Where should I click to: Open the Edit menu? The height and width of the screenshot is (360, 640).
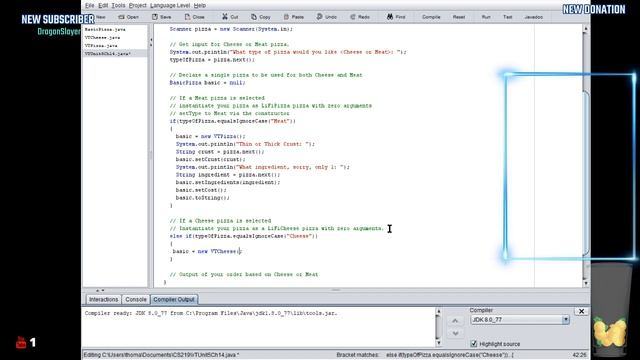pos(103,5)
